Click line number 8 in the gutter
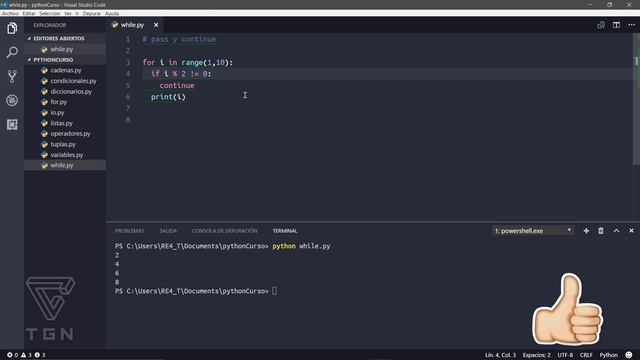The width and height of the screenshot is (640, 360). 128,120
